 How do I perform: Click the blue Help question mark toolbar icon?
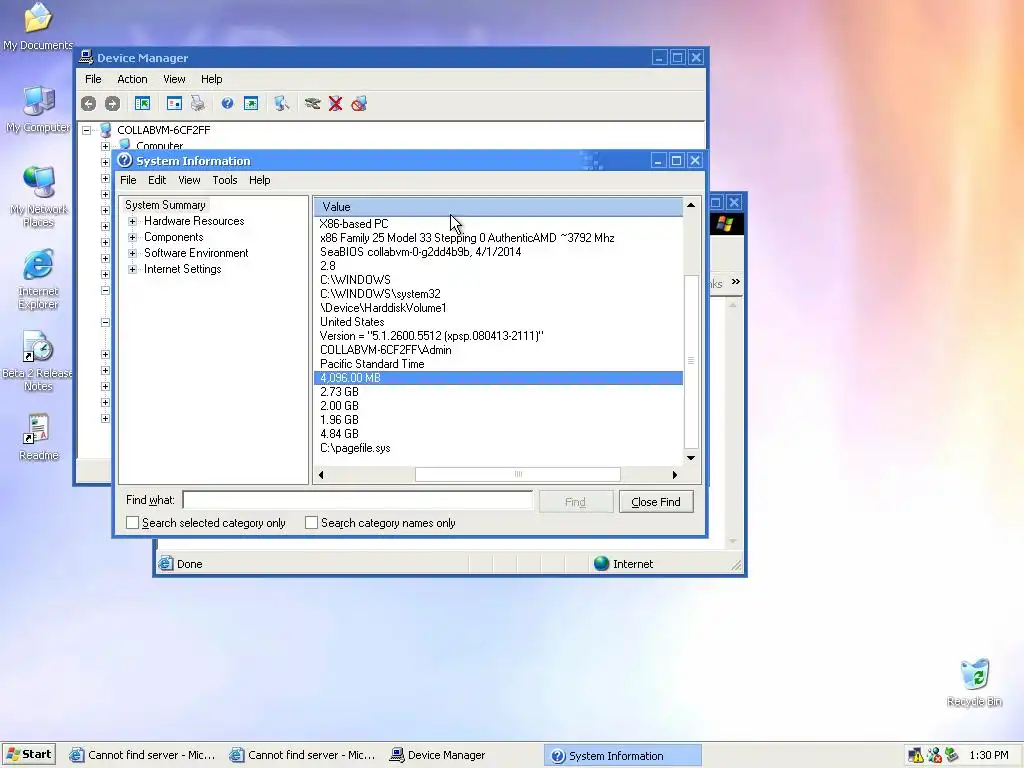click(227, 103)
